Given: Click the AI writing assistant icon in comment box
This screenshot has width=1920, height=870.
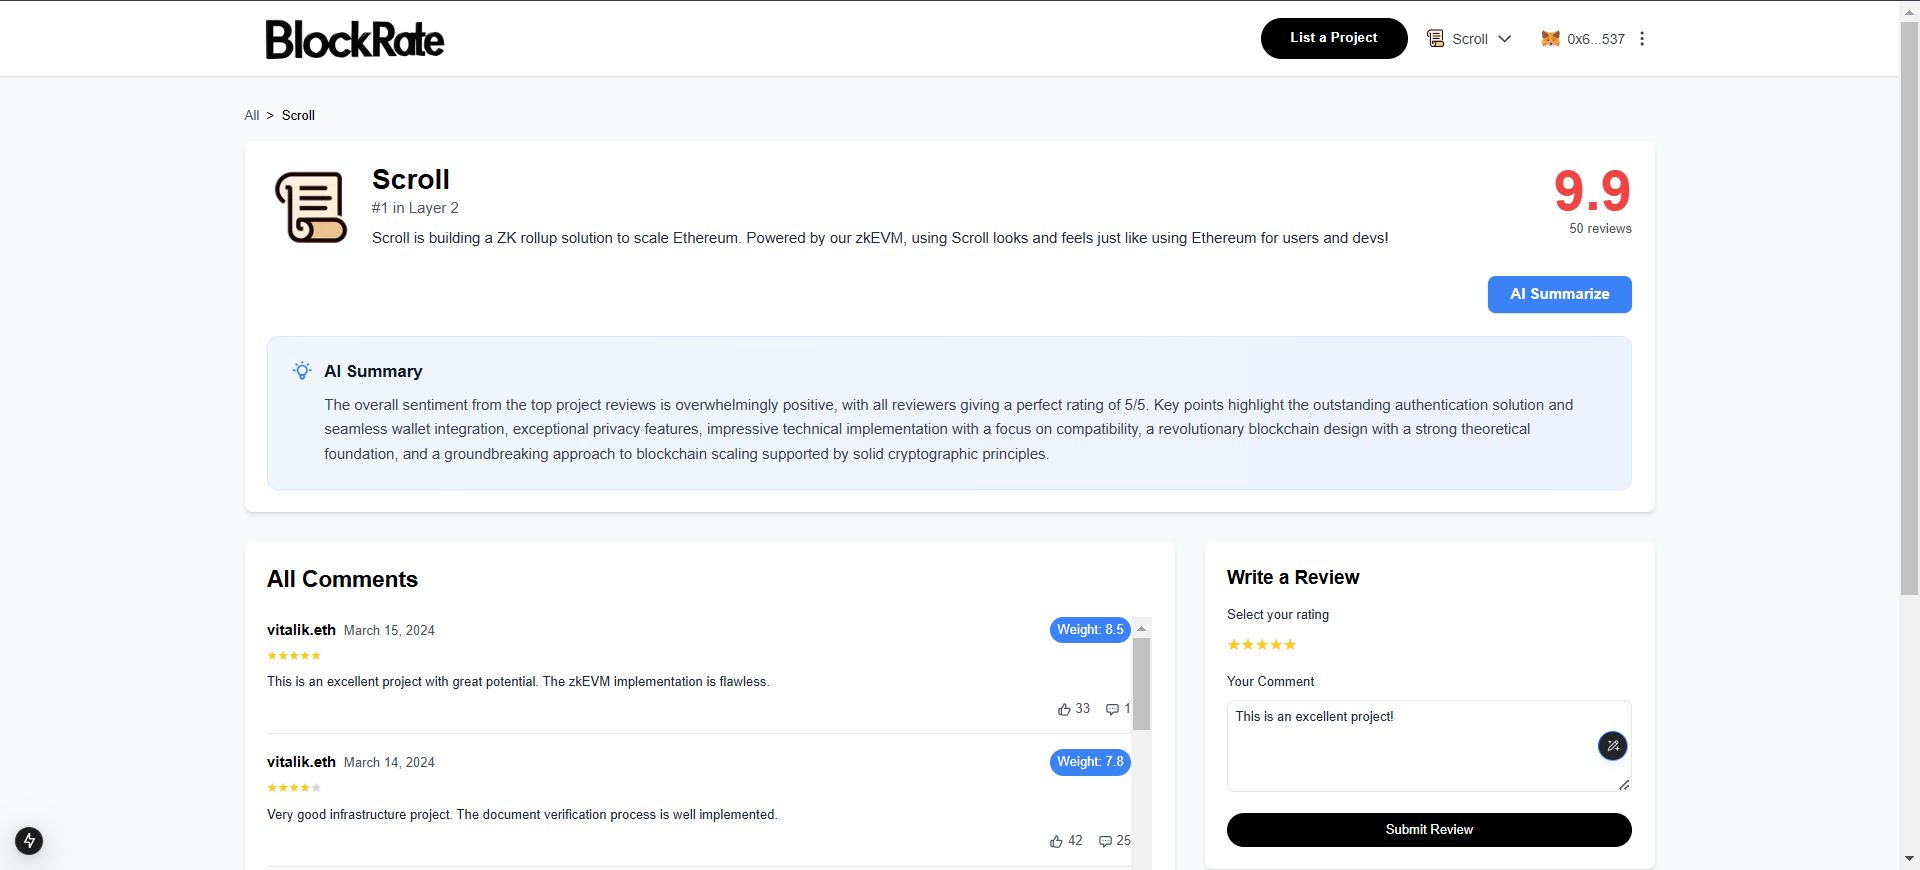Looking at the screenshot, I should coord(1612,746).
